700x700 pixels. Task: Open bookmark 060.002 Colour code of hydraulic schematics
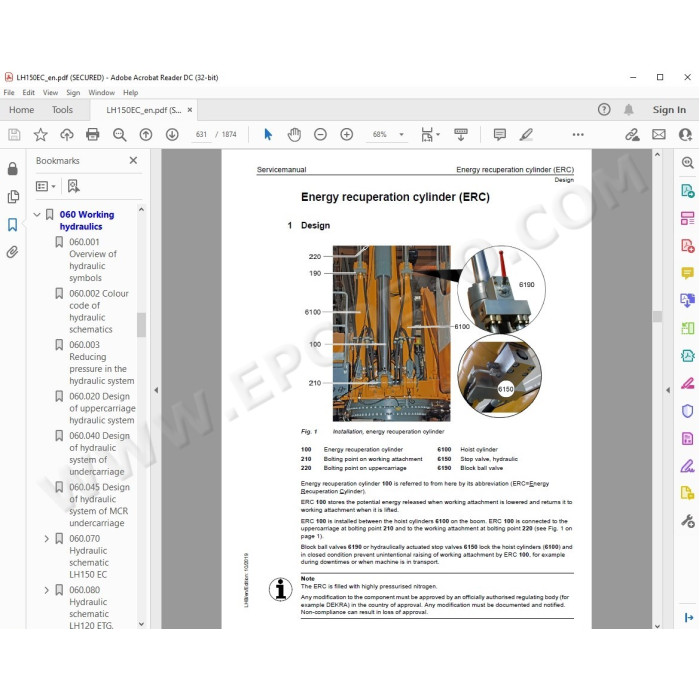click(x=98, y=312)
